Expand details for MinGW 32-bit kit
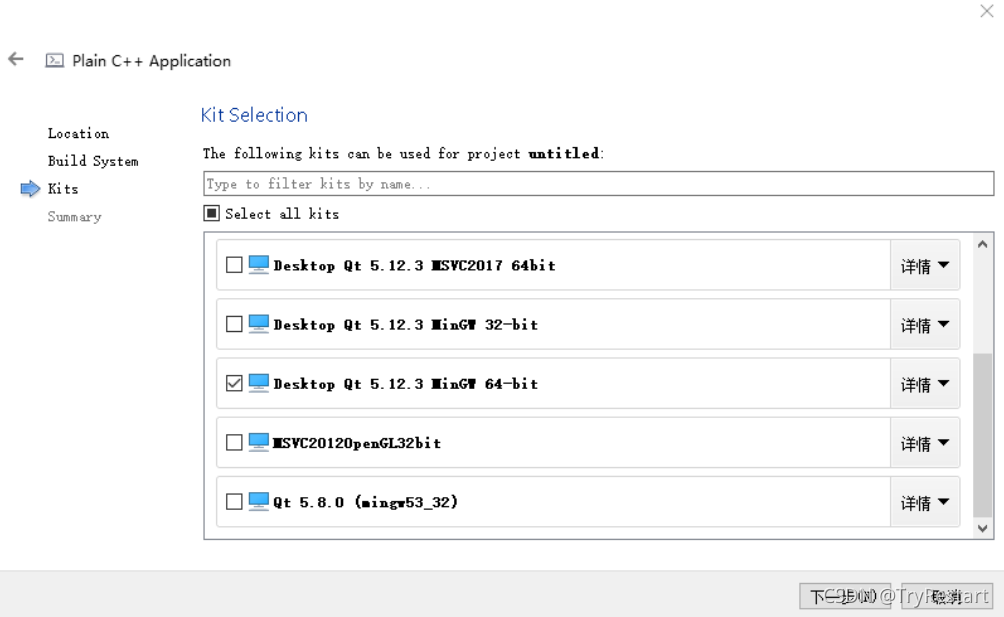The width and height of the screenshot is (1004, 617). 925,325
